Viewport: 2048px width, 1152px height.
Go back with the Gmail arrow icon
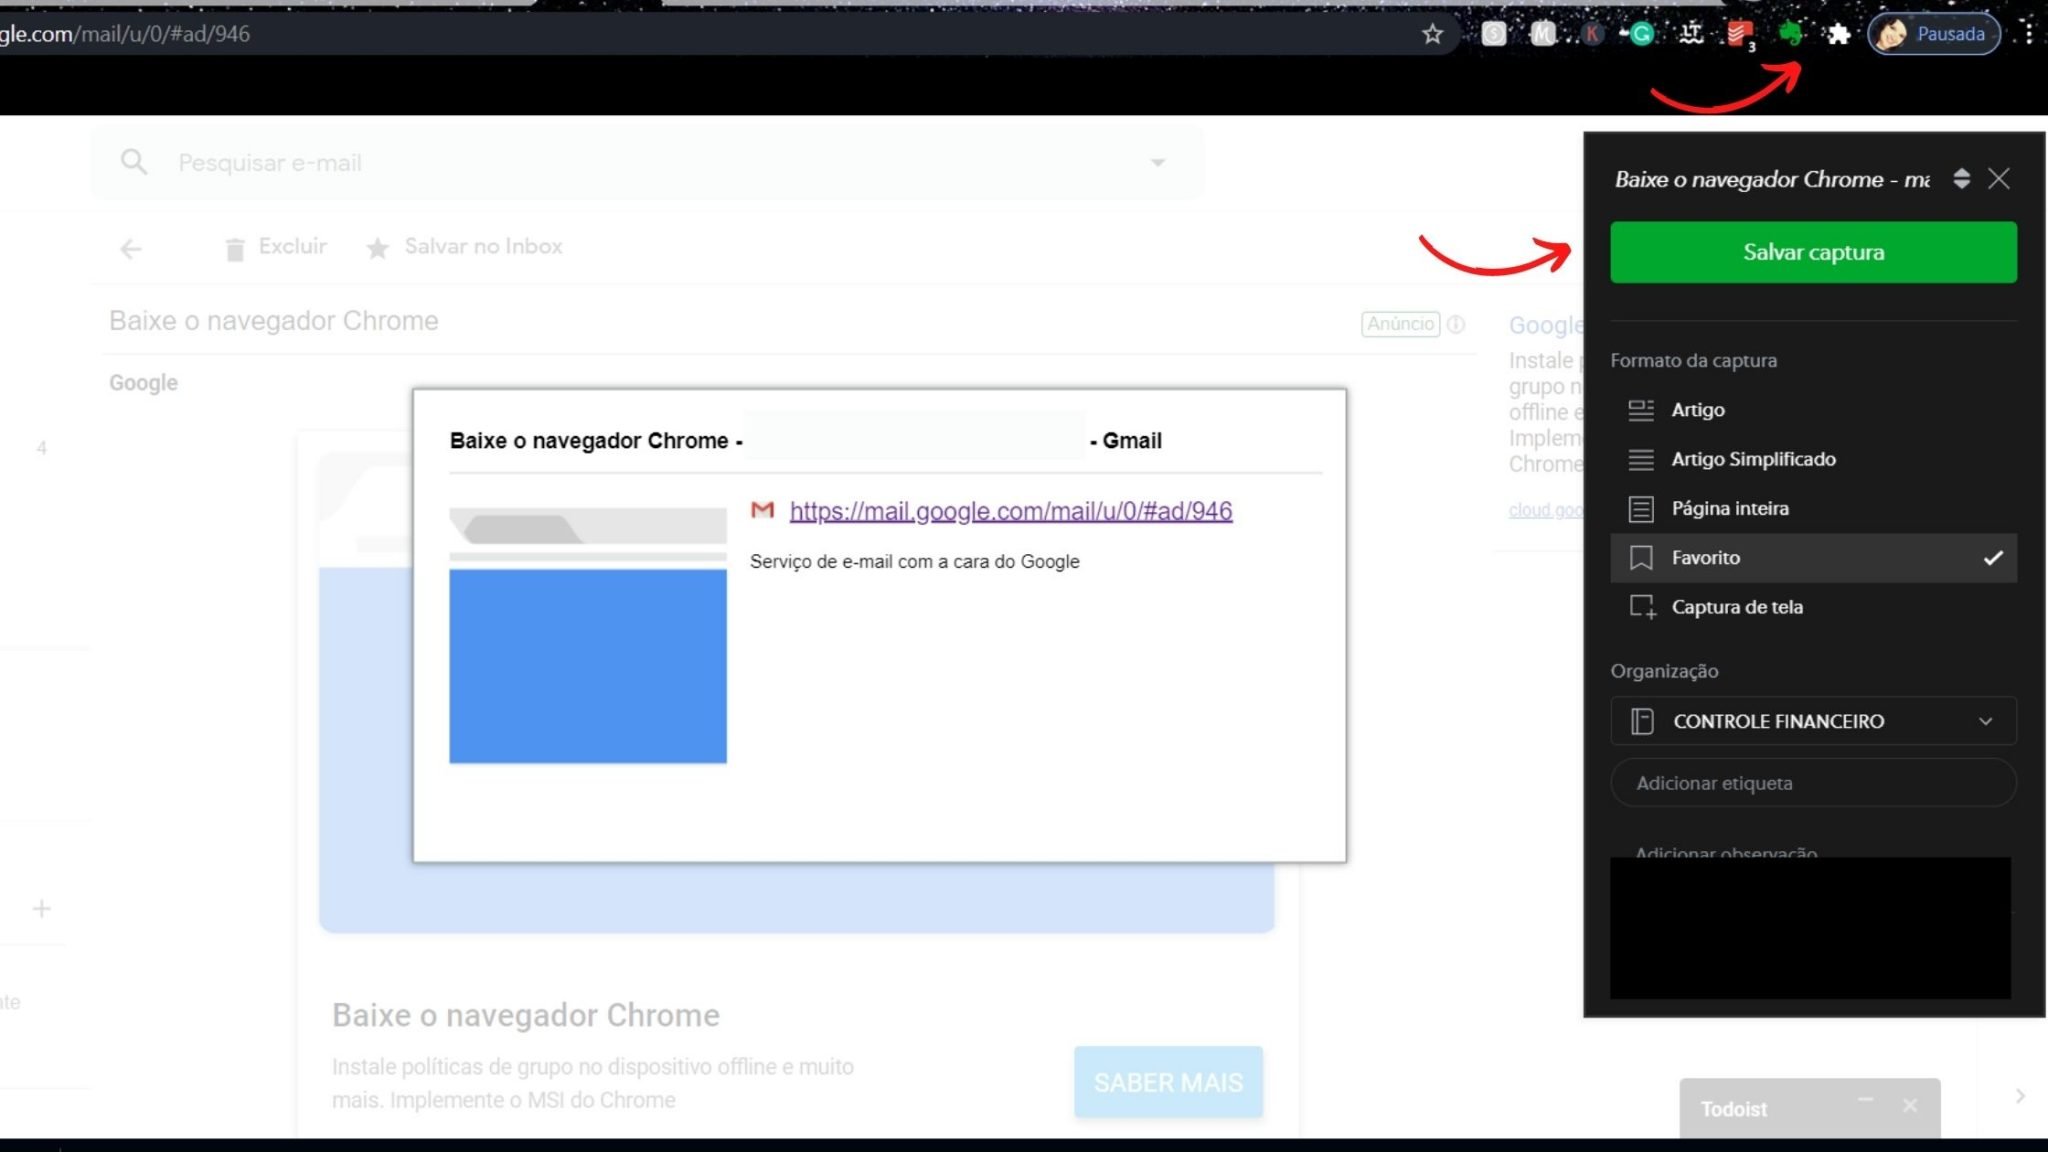pos(131,249)
